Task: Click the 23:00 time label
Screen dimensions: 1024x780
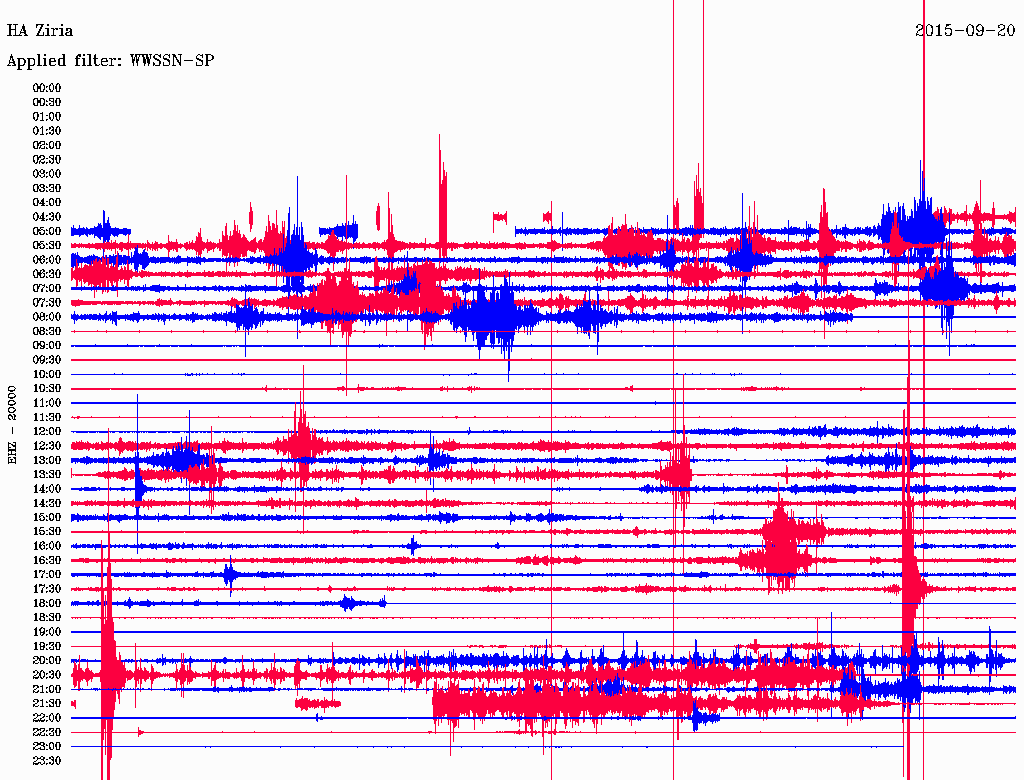Action: (47, 747)
